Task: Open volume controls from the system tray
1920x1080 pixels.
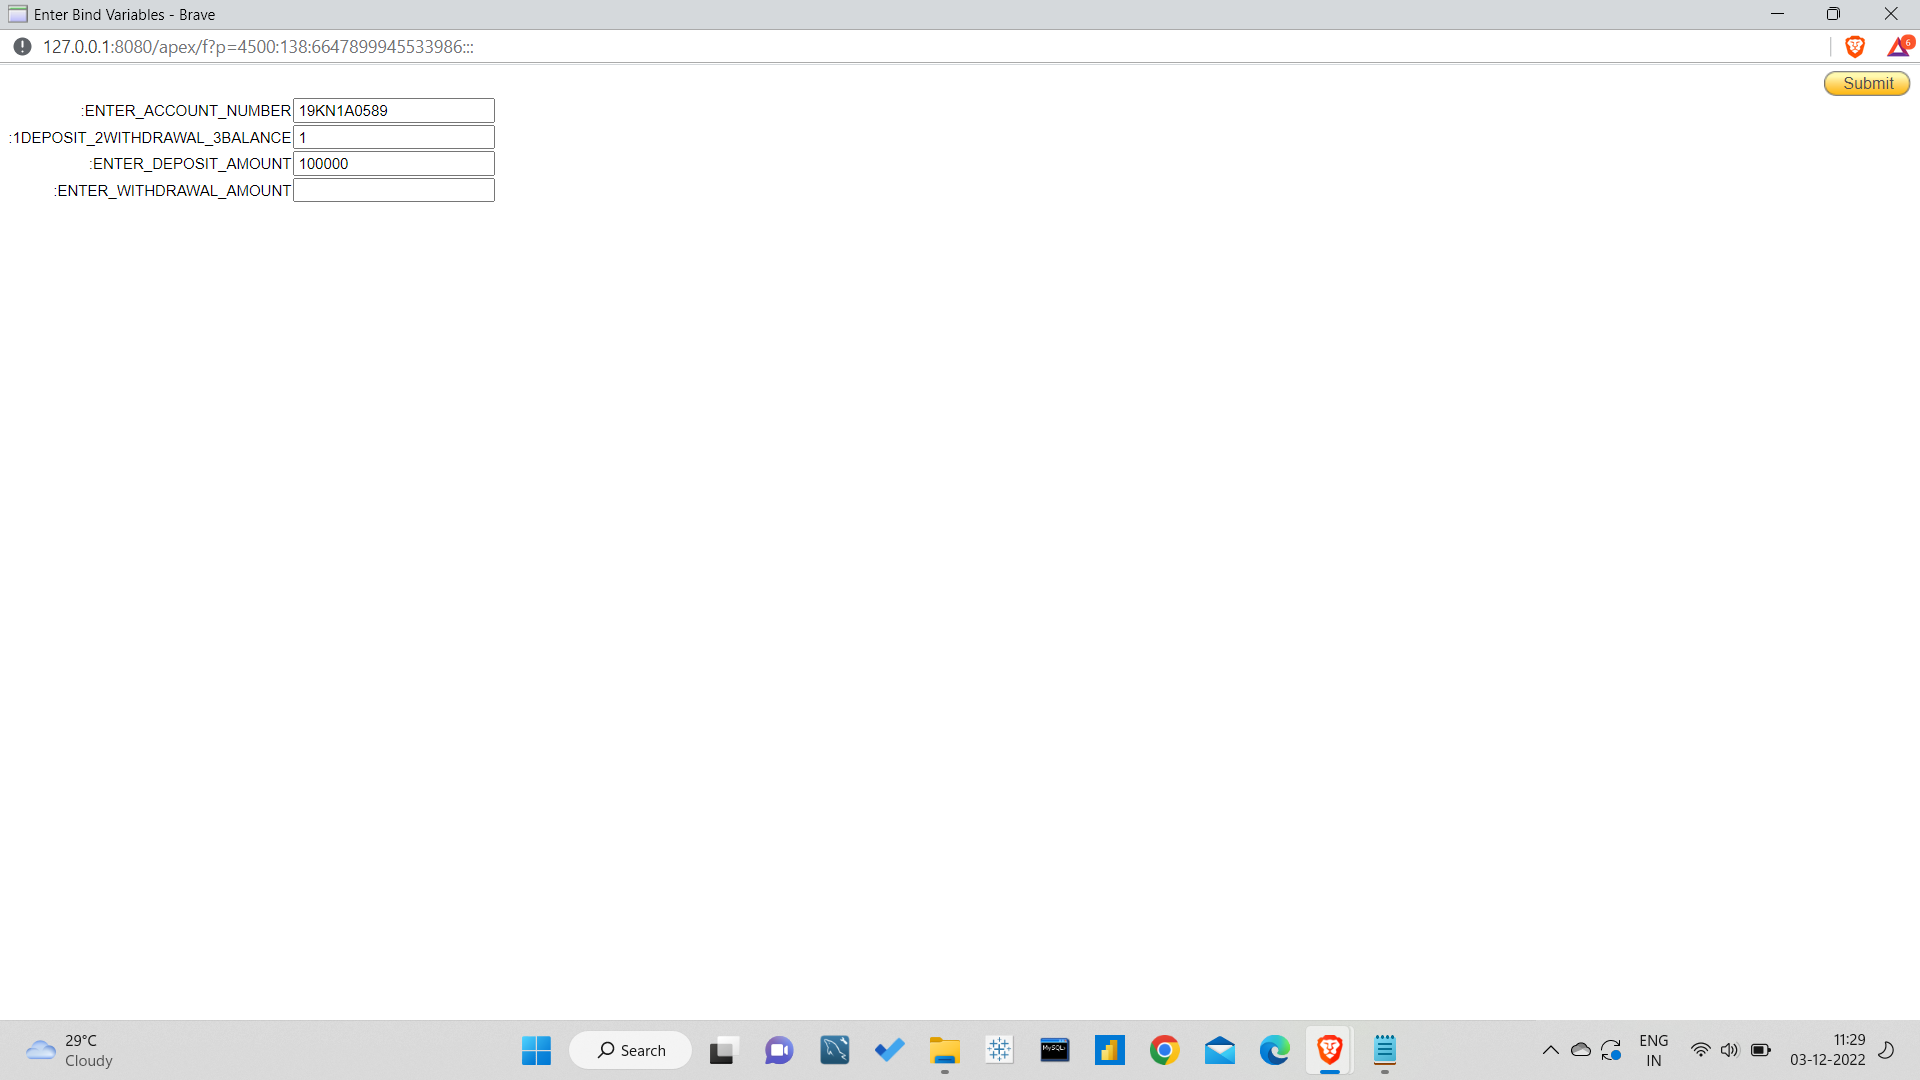Action: 1730,1050
